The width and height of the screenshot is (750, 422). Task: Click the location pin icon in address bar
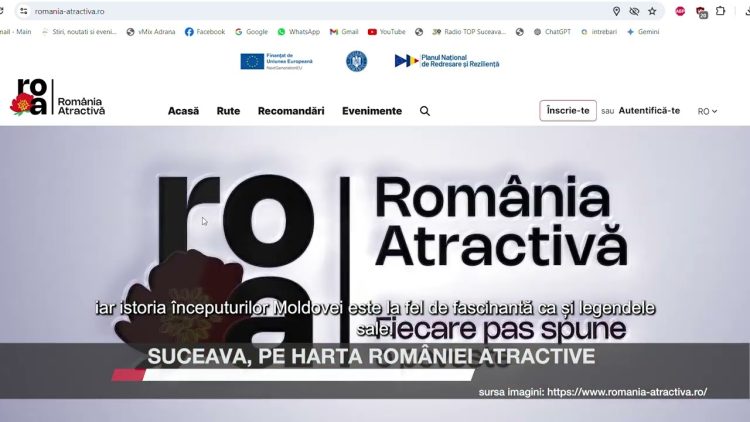616,11
